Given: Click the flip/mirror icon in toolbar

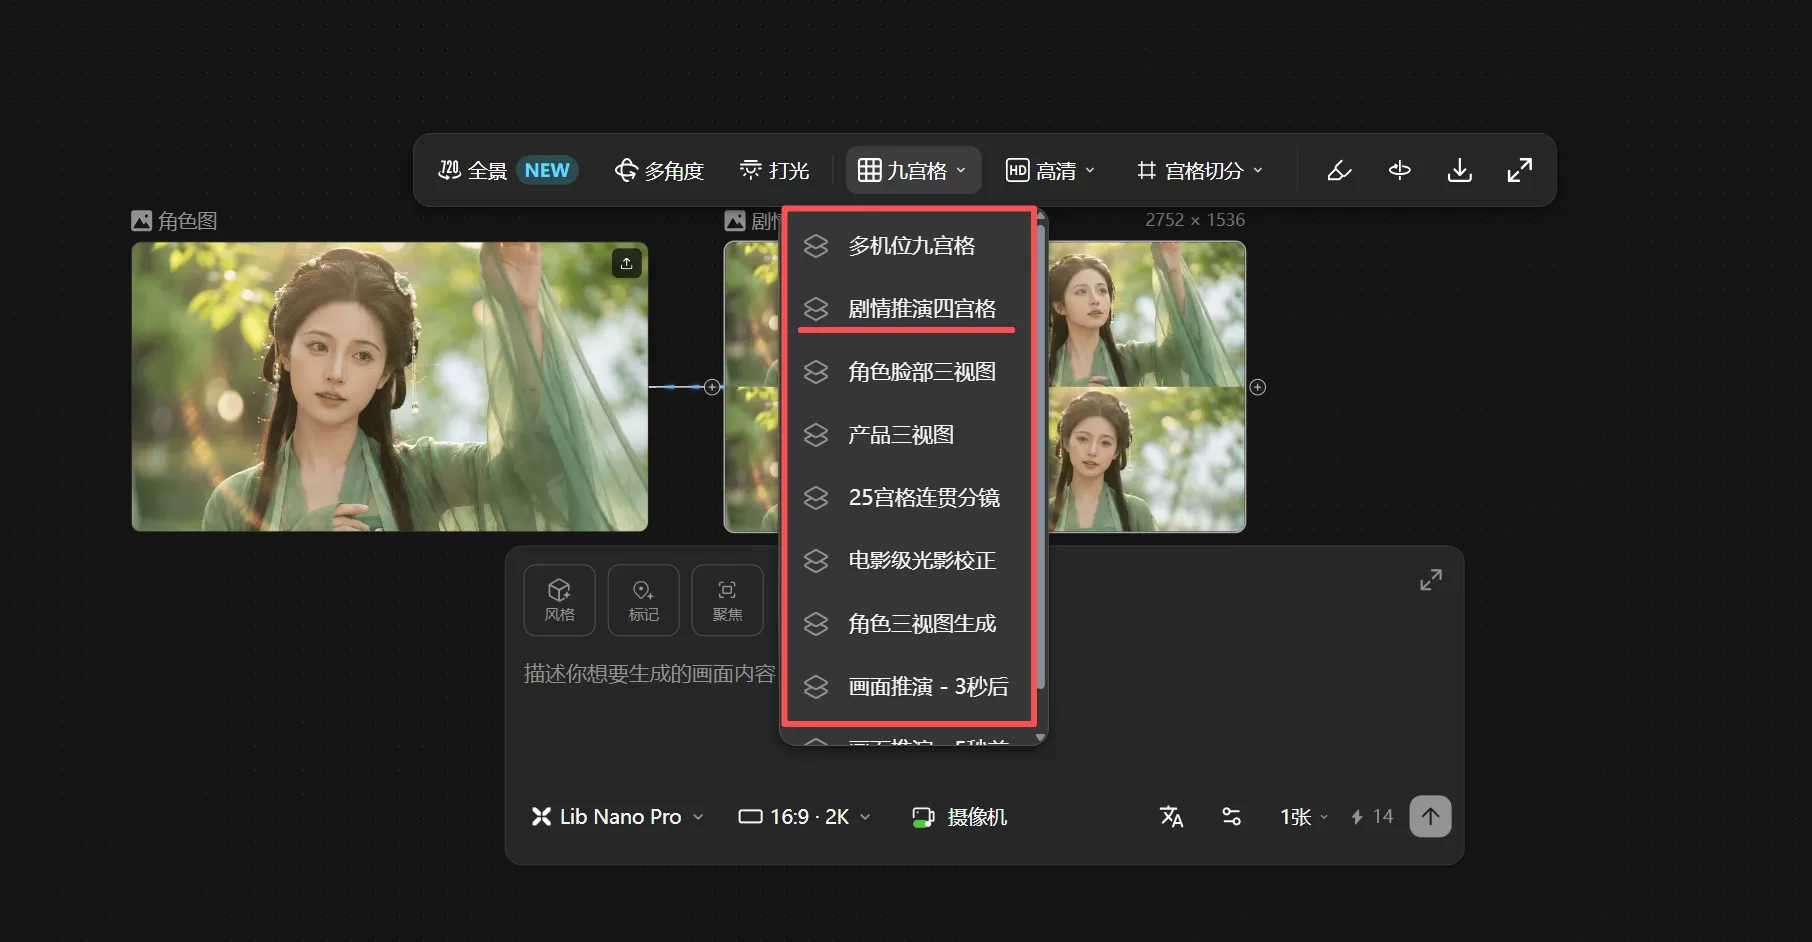Looking at the screenshot, I should (x=1400, y=171).
